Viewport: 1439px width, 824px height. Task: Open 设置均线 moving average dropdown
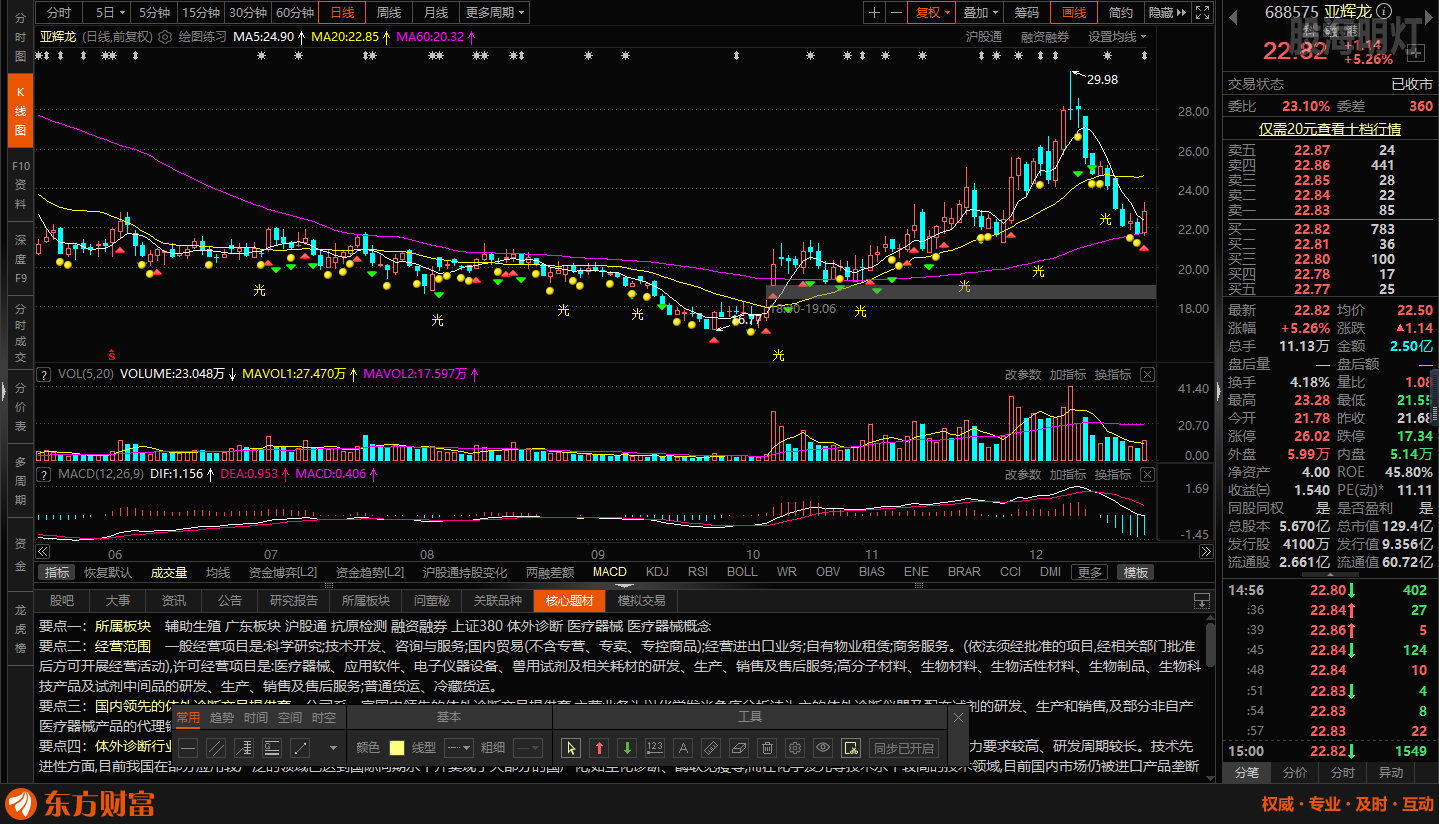(1118, 36)
